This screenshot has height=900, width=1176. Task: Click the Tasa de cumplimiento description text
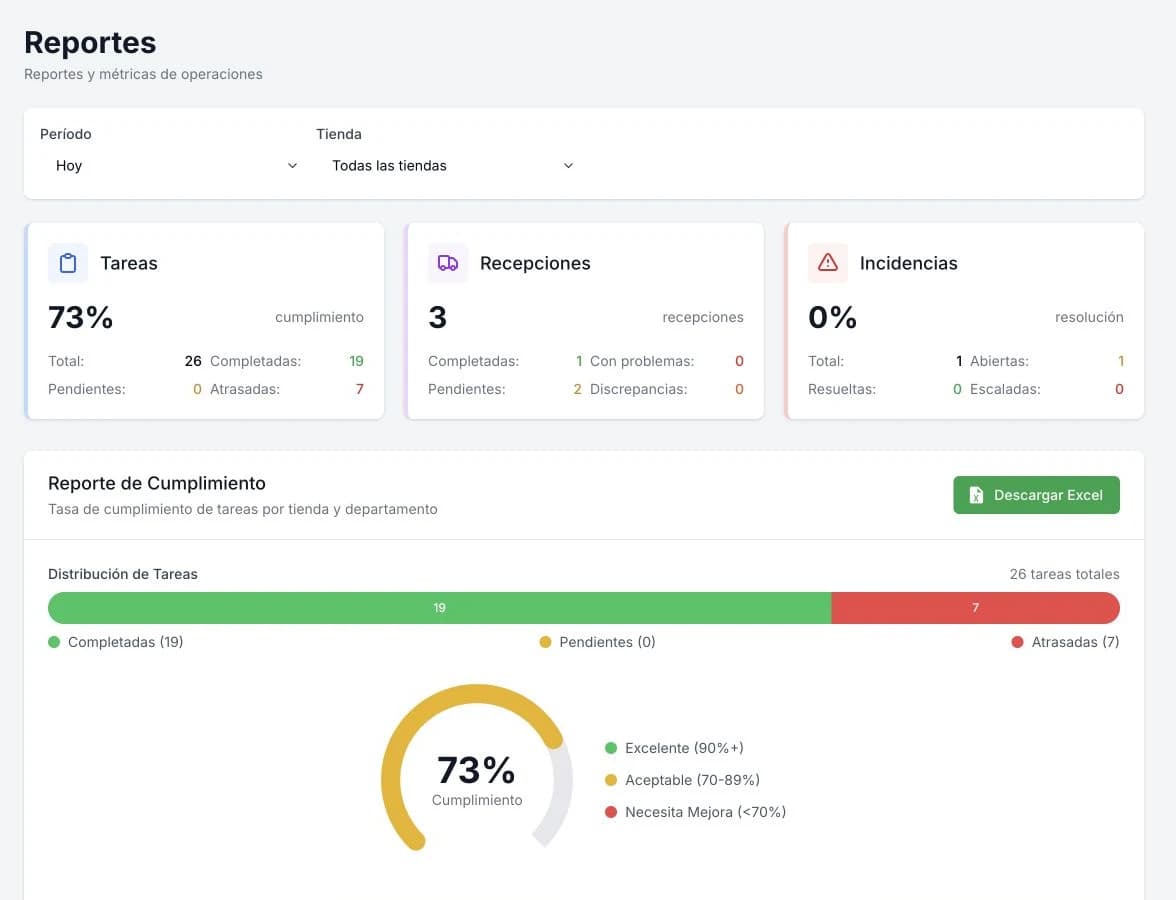click(243, 509)
